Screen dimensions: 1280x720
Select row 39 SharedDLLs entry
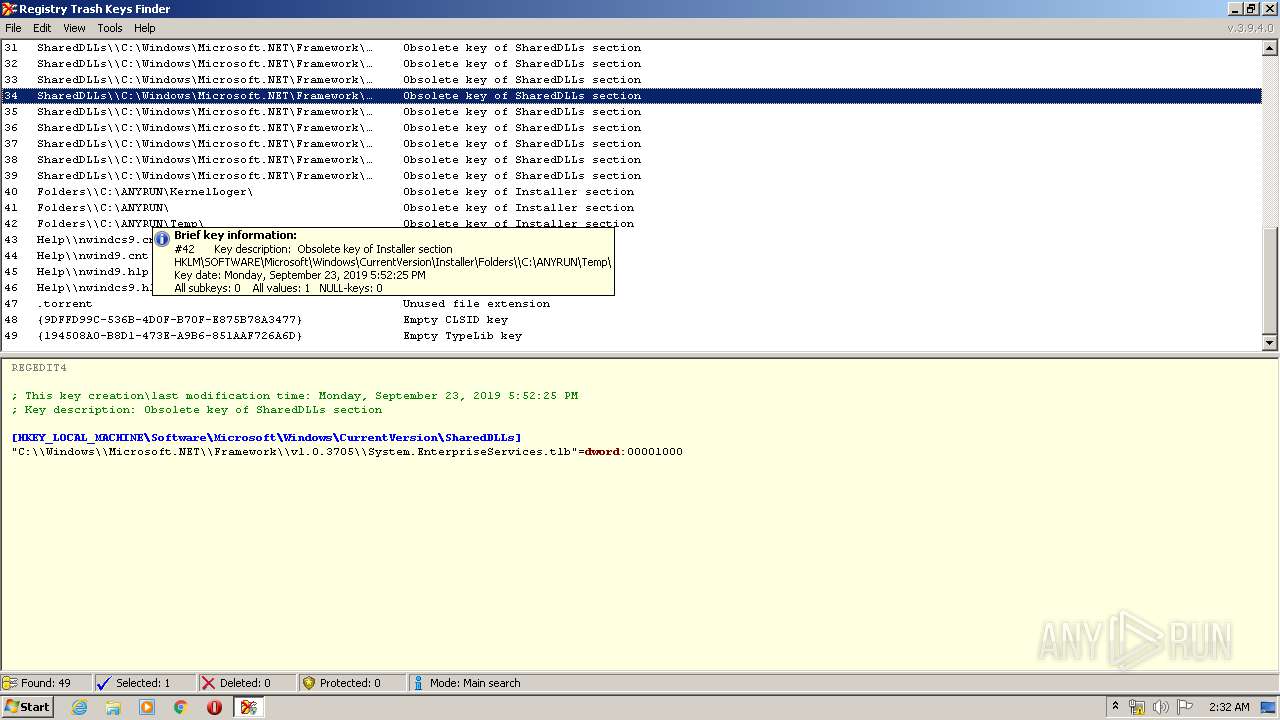[631, 176]
